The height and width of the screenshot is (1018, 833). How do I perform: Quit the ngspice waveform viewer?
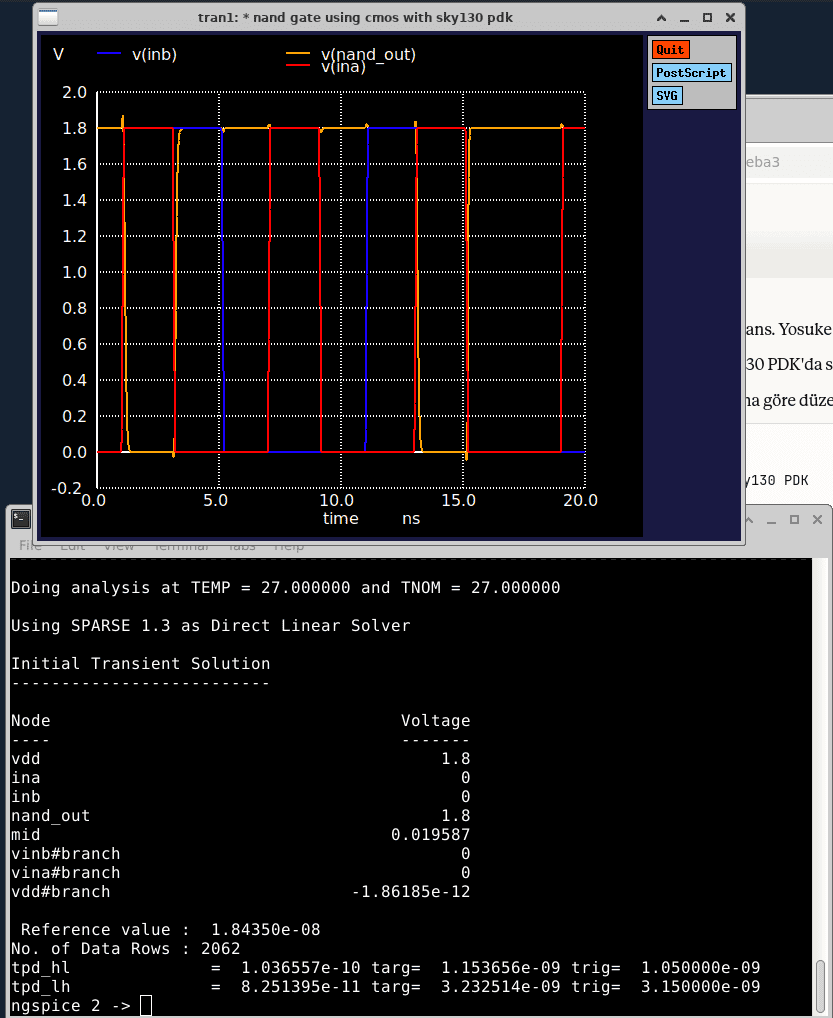click(670, 48)
